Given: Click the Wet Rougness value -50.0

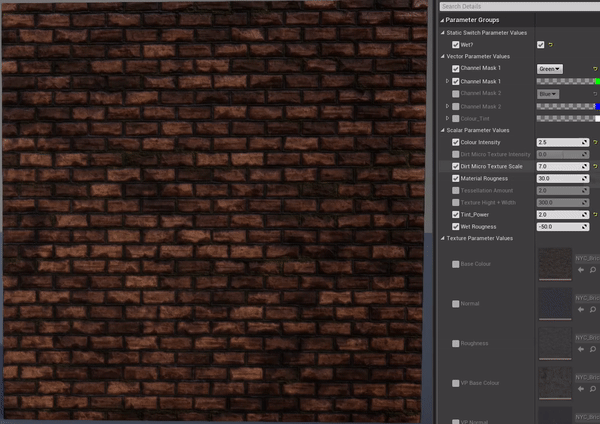Looking at the screenshot, I should (x=559, y=227).
